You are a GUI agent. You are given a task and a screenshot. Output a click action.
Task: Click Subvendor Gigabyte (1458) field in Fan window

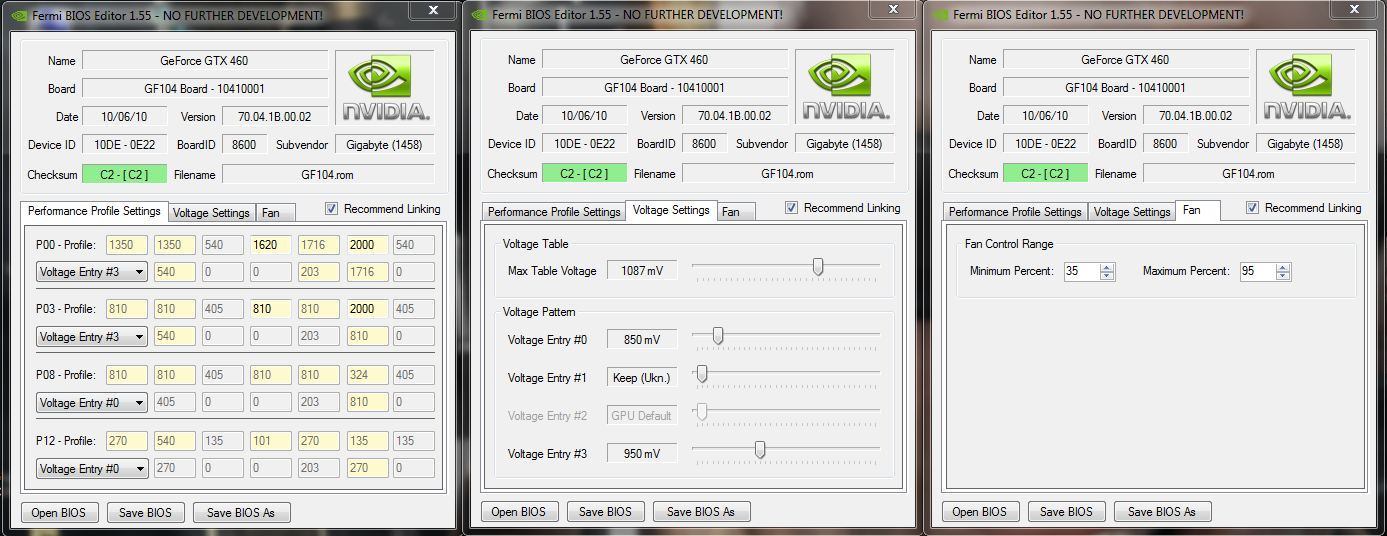tap(1305, 144)
